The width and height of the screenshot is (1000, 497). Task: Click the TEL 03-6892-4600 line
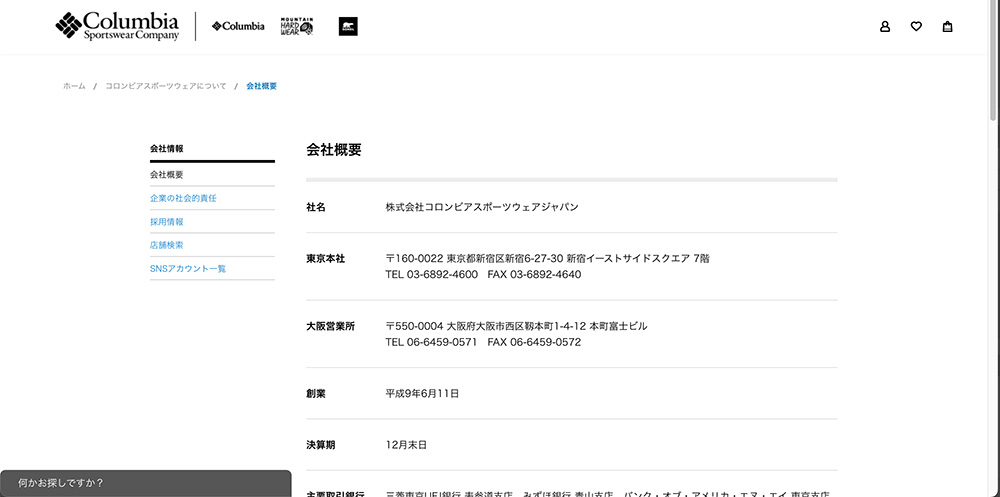(483, 274)
